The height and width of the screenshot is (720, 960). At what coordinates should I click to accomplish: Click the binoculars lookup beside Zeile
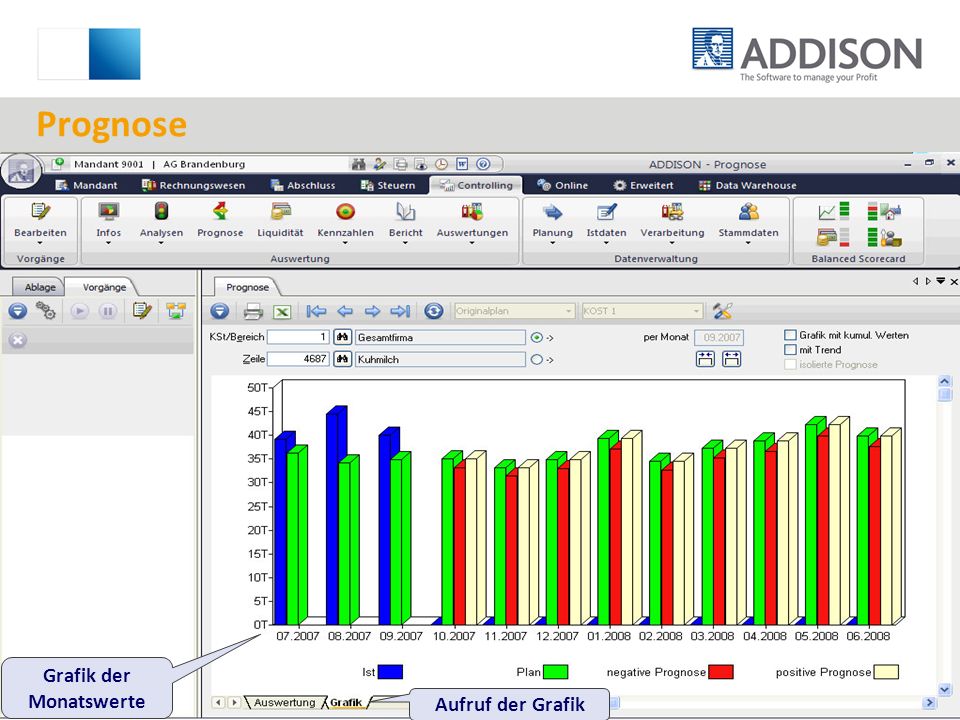click(x=342, y=359)
